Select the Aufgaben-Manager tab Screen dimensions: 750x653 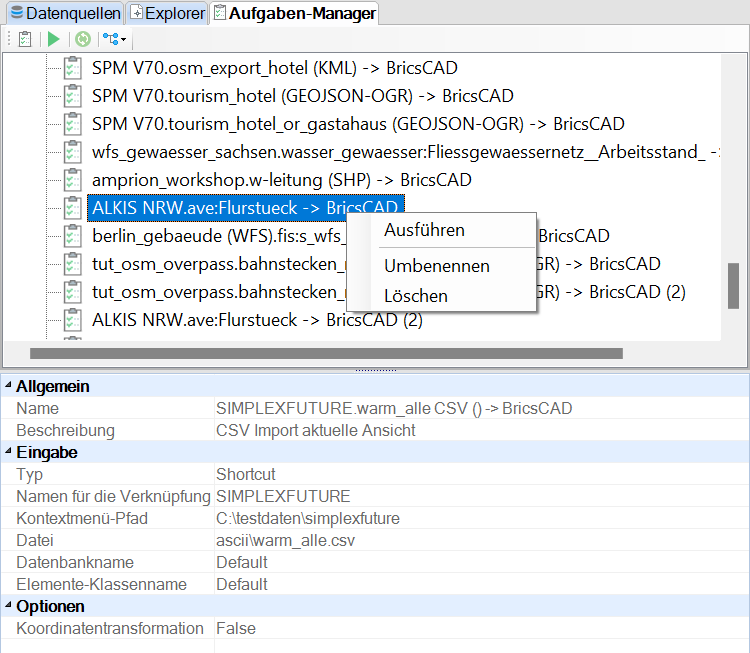pyautogui.click(x=294, y=13)
